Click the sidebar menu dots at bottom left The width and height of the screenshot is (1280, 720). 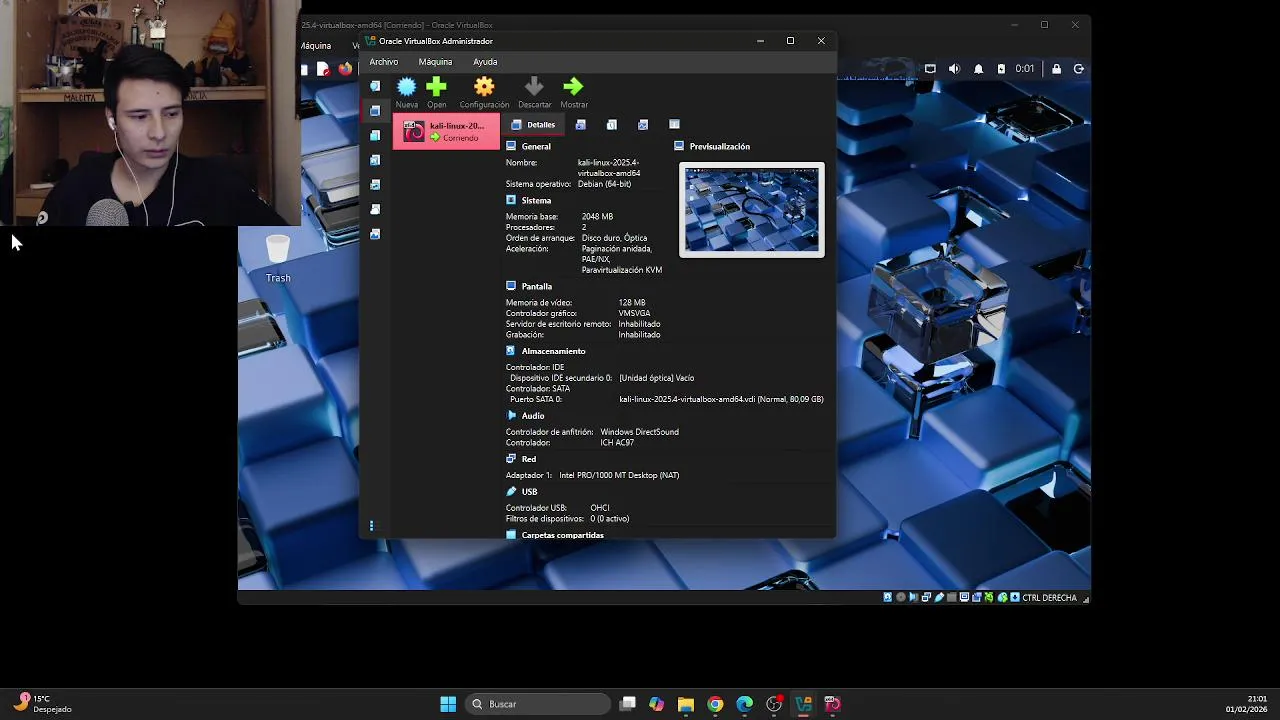tap(372, 525)
